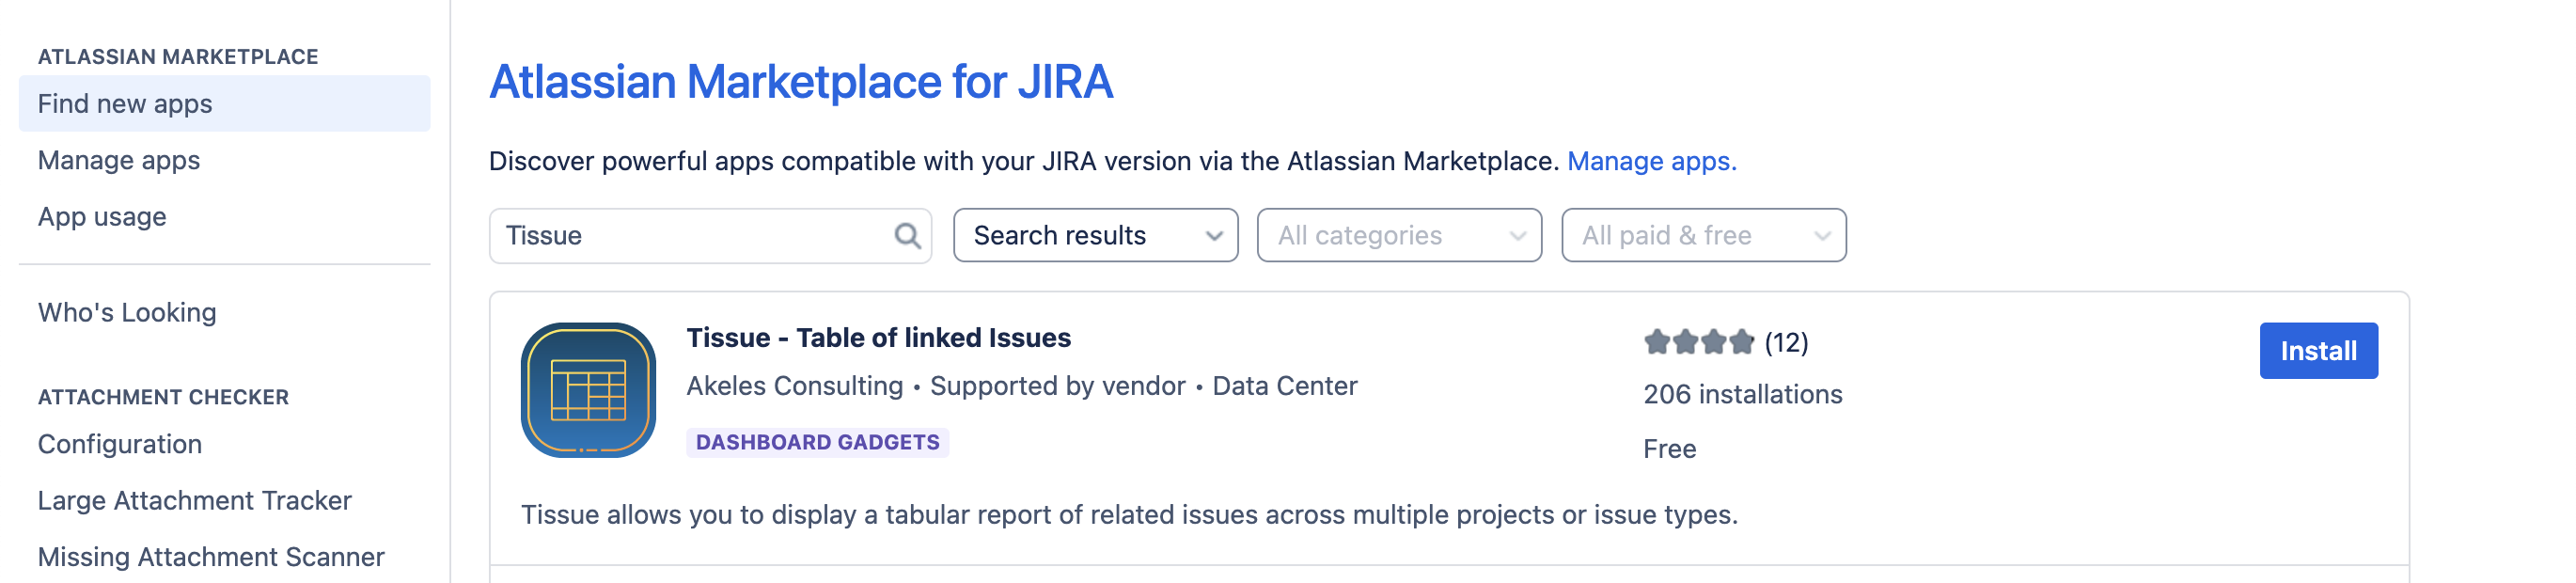Click the Tissue app table icon
Image resolution: width=2576 pixels, height=583 pixels.
coord(588,390)
